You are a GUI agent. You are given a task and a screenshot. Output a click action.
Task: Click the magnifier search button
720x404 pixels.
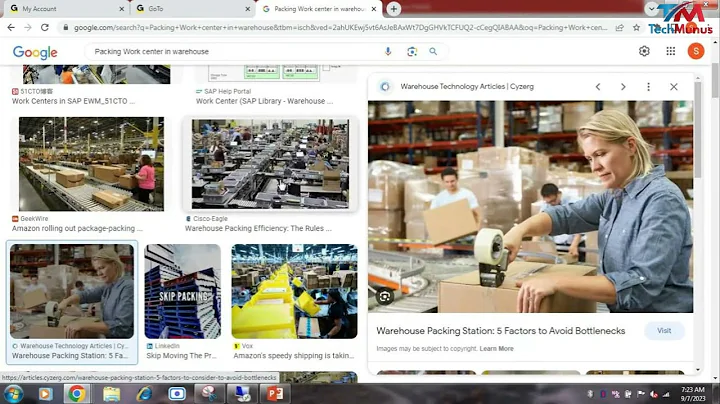point(433,51)
